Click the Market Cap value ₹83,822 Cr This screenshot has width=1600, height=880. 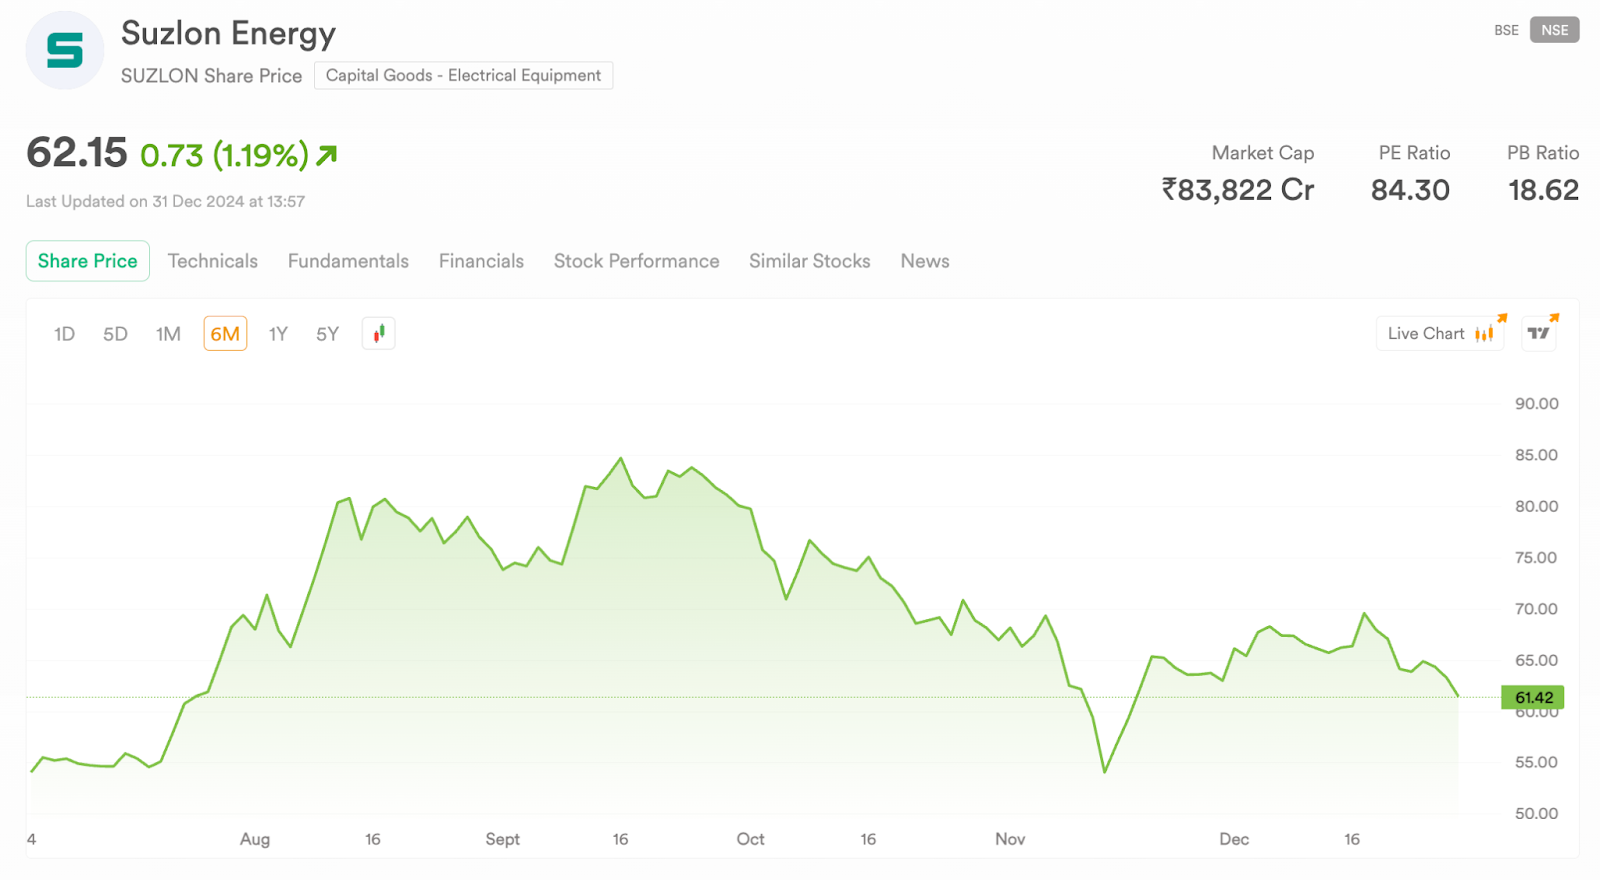coord(1238,189)
